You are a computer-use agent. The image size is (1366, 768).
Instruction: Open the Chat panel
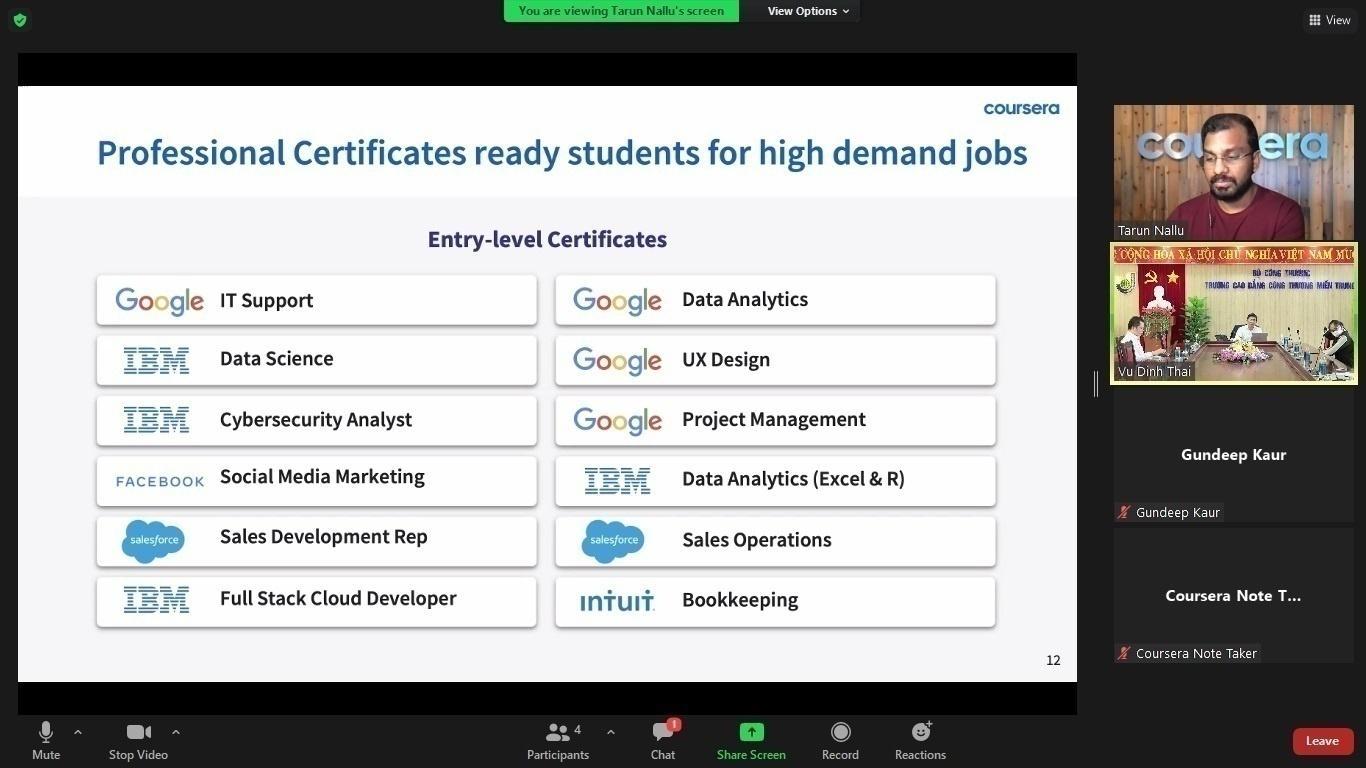[x=663, y=740]
